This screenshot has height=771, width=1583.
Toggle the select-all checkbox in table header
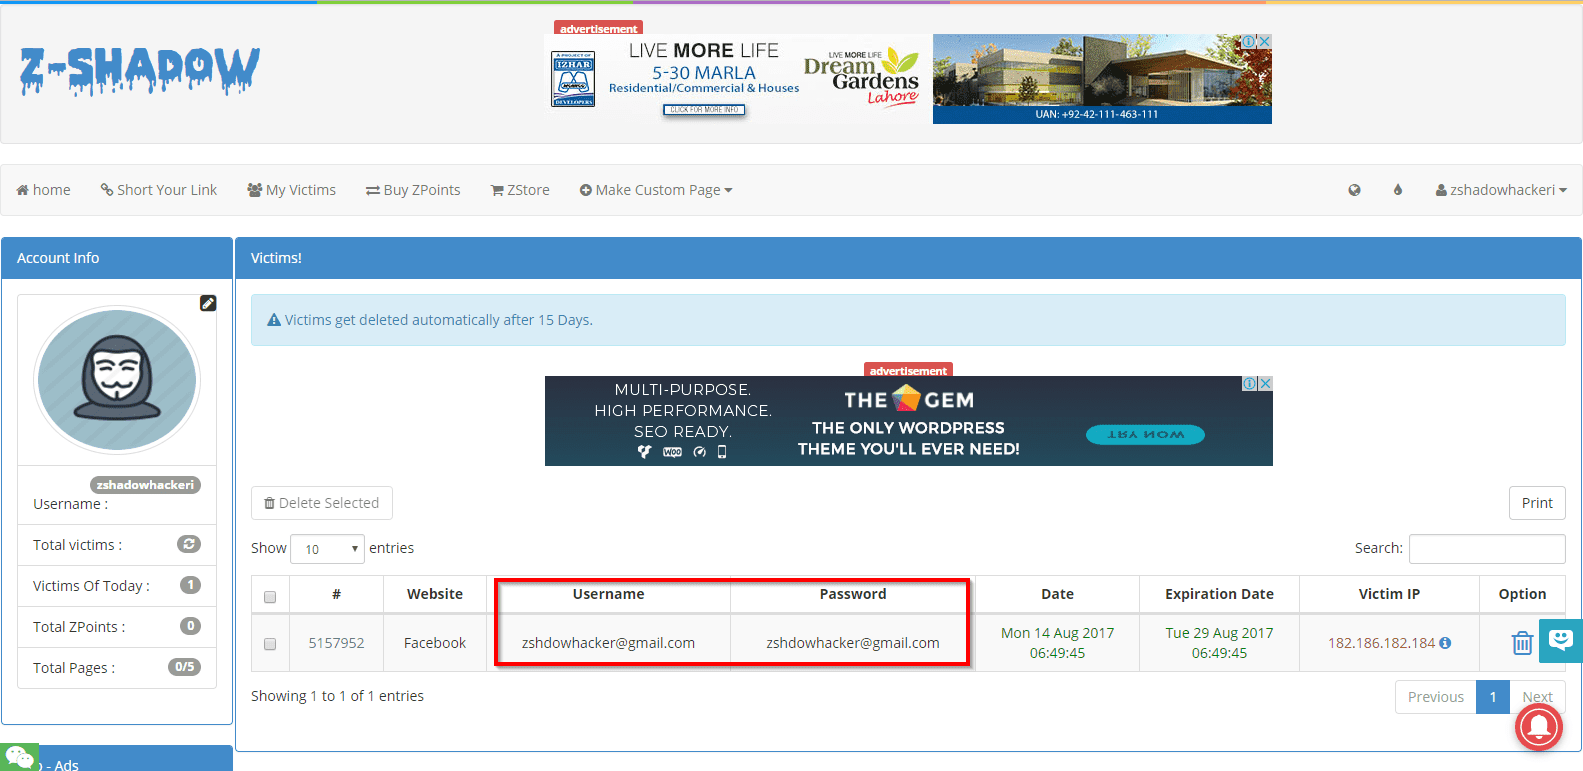pyautogui.click(x=270, y=597)
